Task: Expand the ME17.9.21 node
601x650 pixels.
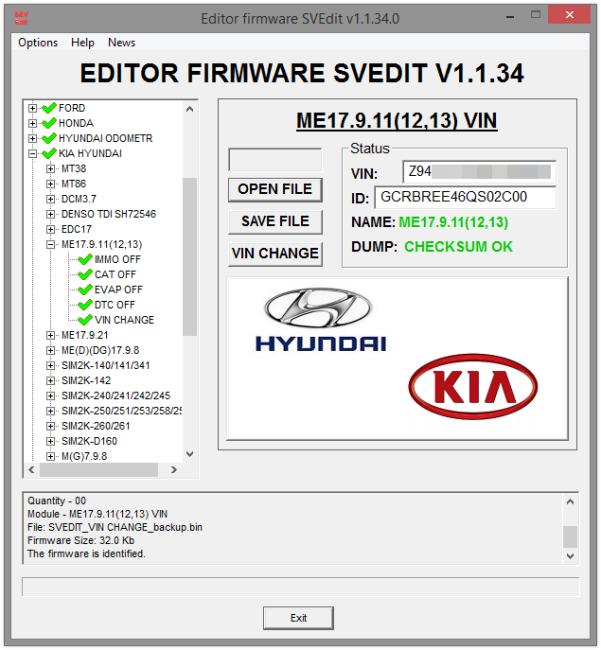Action: (x=51, y=335)
